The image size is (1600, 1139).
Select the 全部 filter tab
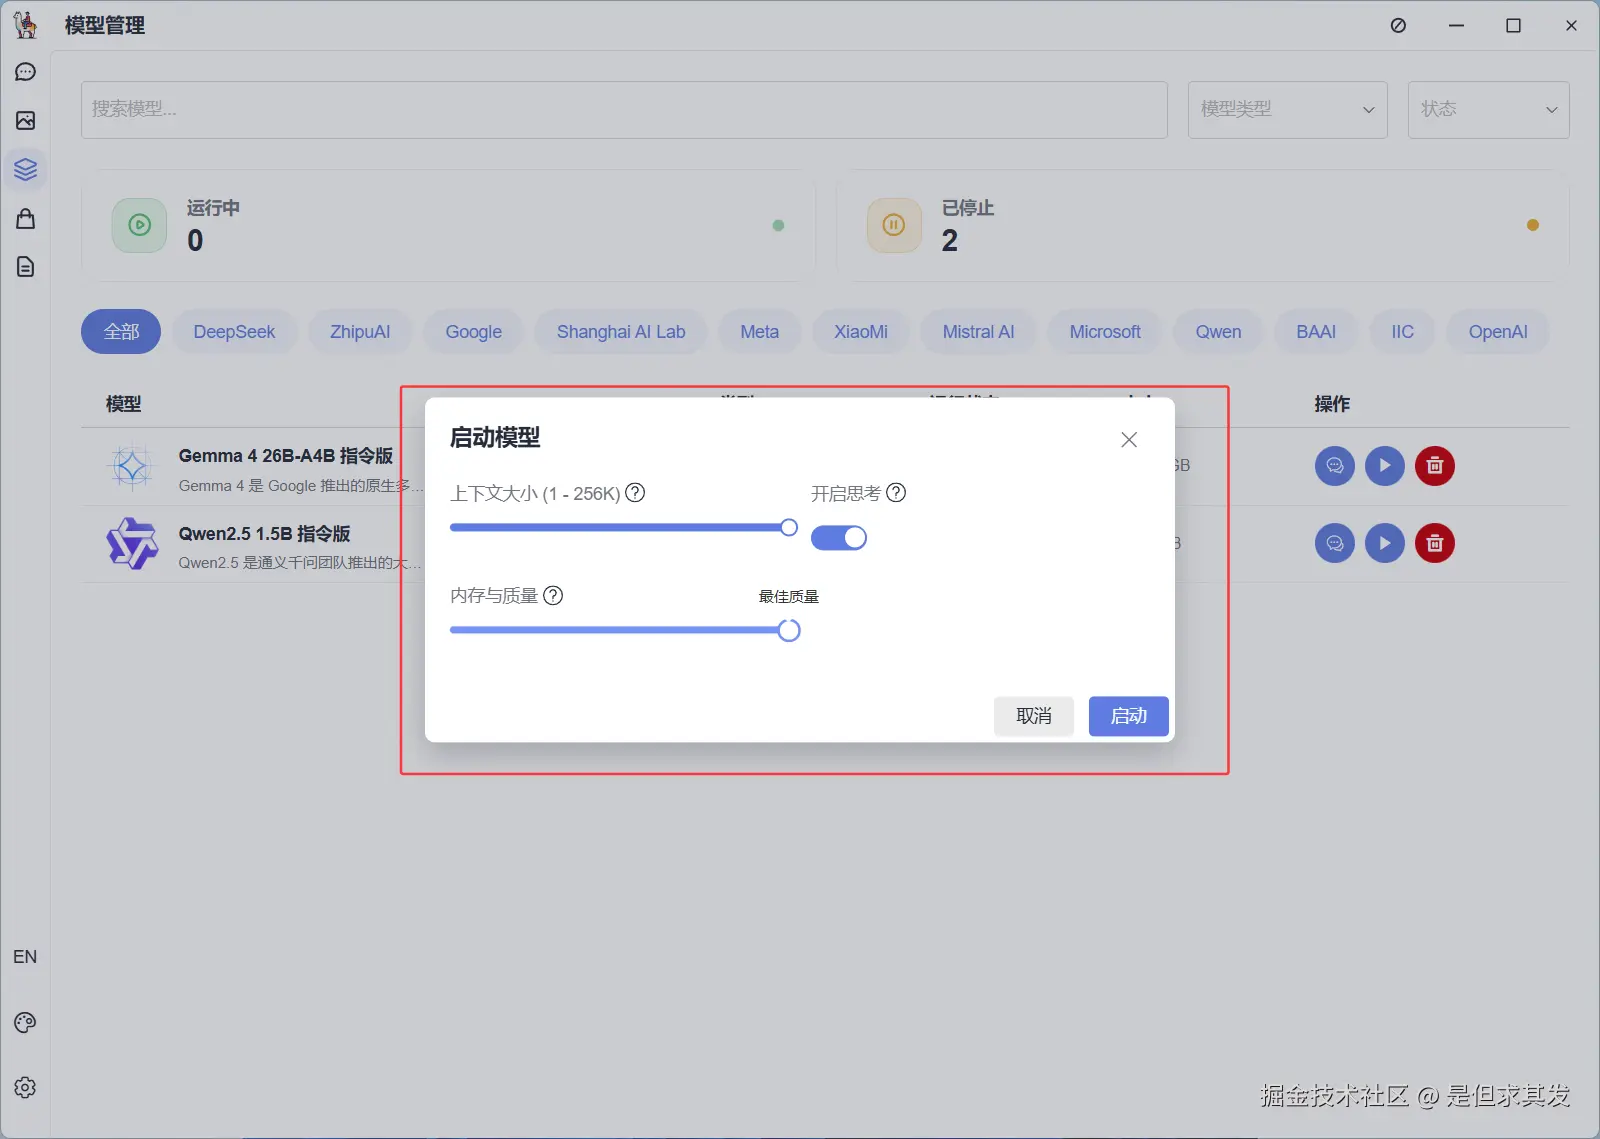120,331
